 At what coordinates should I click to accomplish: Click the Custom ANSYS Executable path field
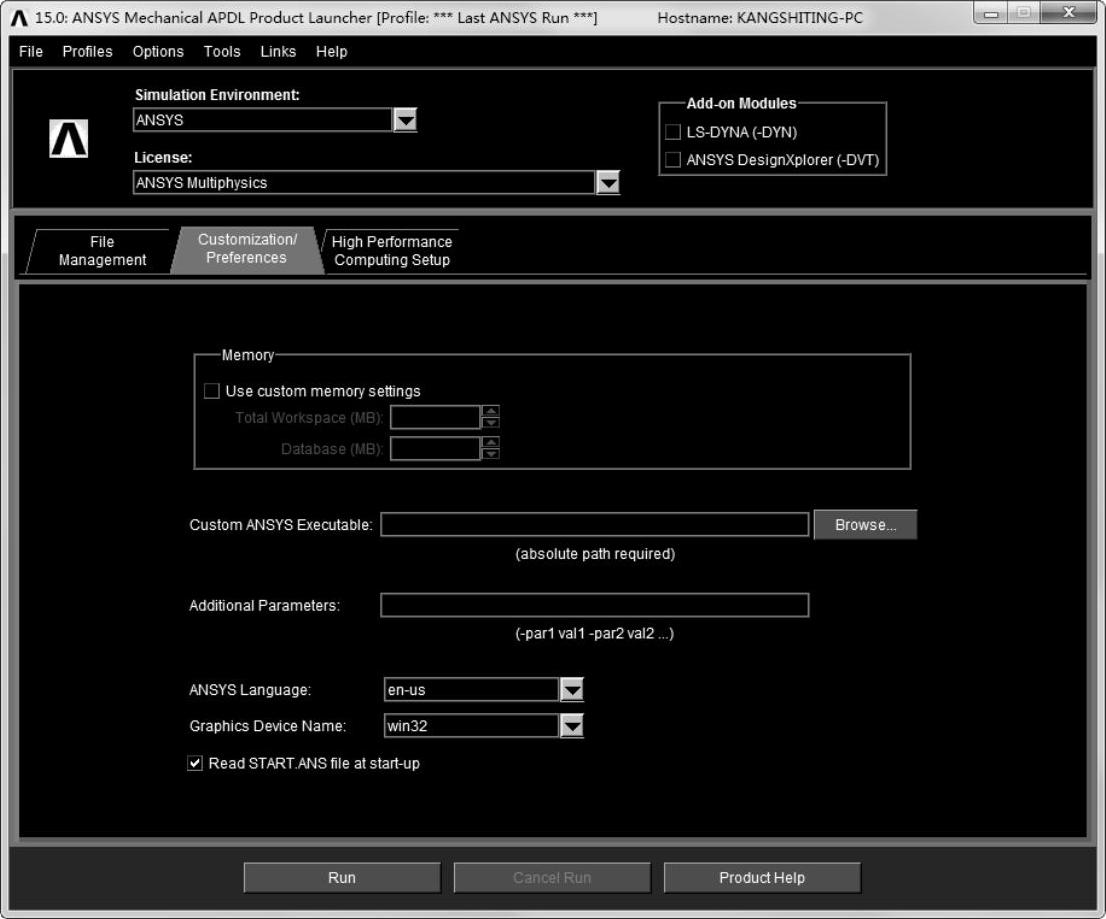point(595,525)
